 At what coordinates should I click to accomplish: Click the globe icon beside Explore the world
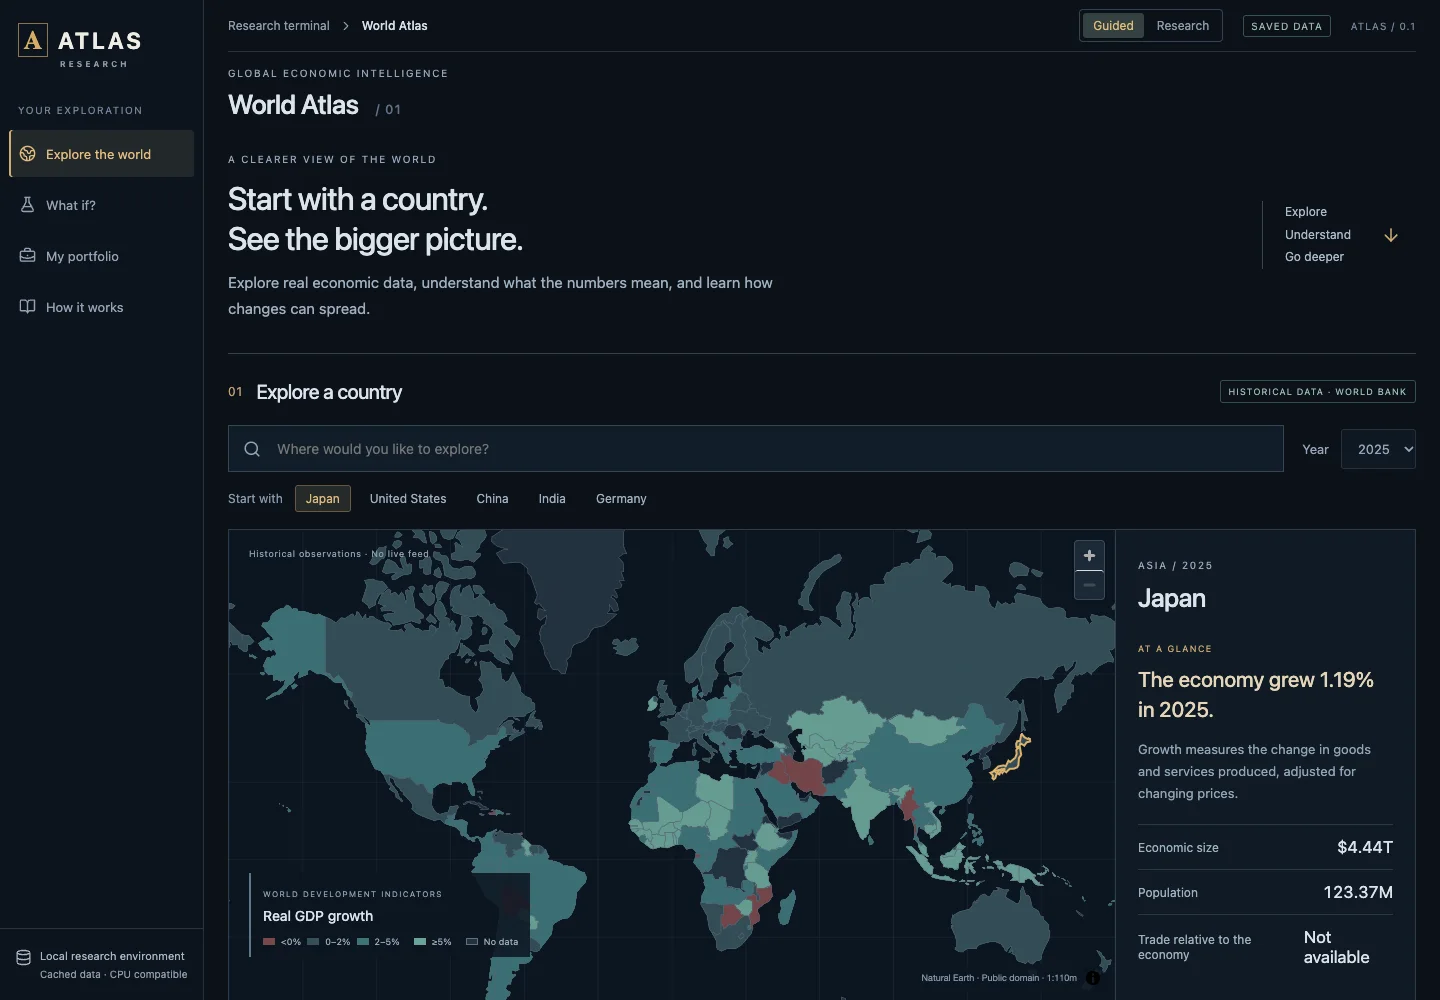28,154
